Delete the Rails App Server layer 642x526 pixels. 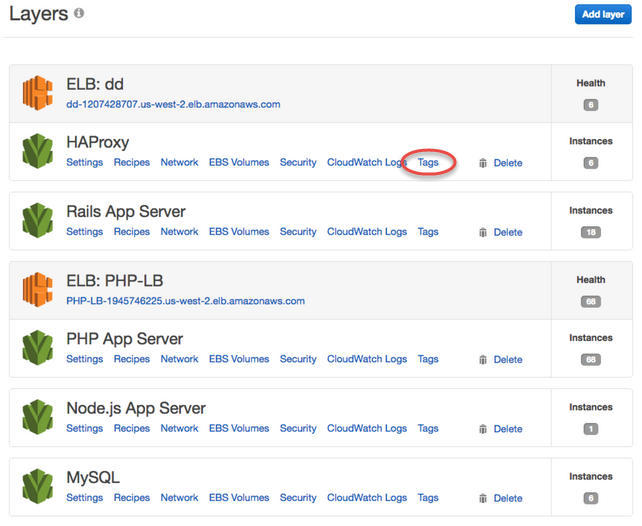click(508, 233)
